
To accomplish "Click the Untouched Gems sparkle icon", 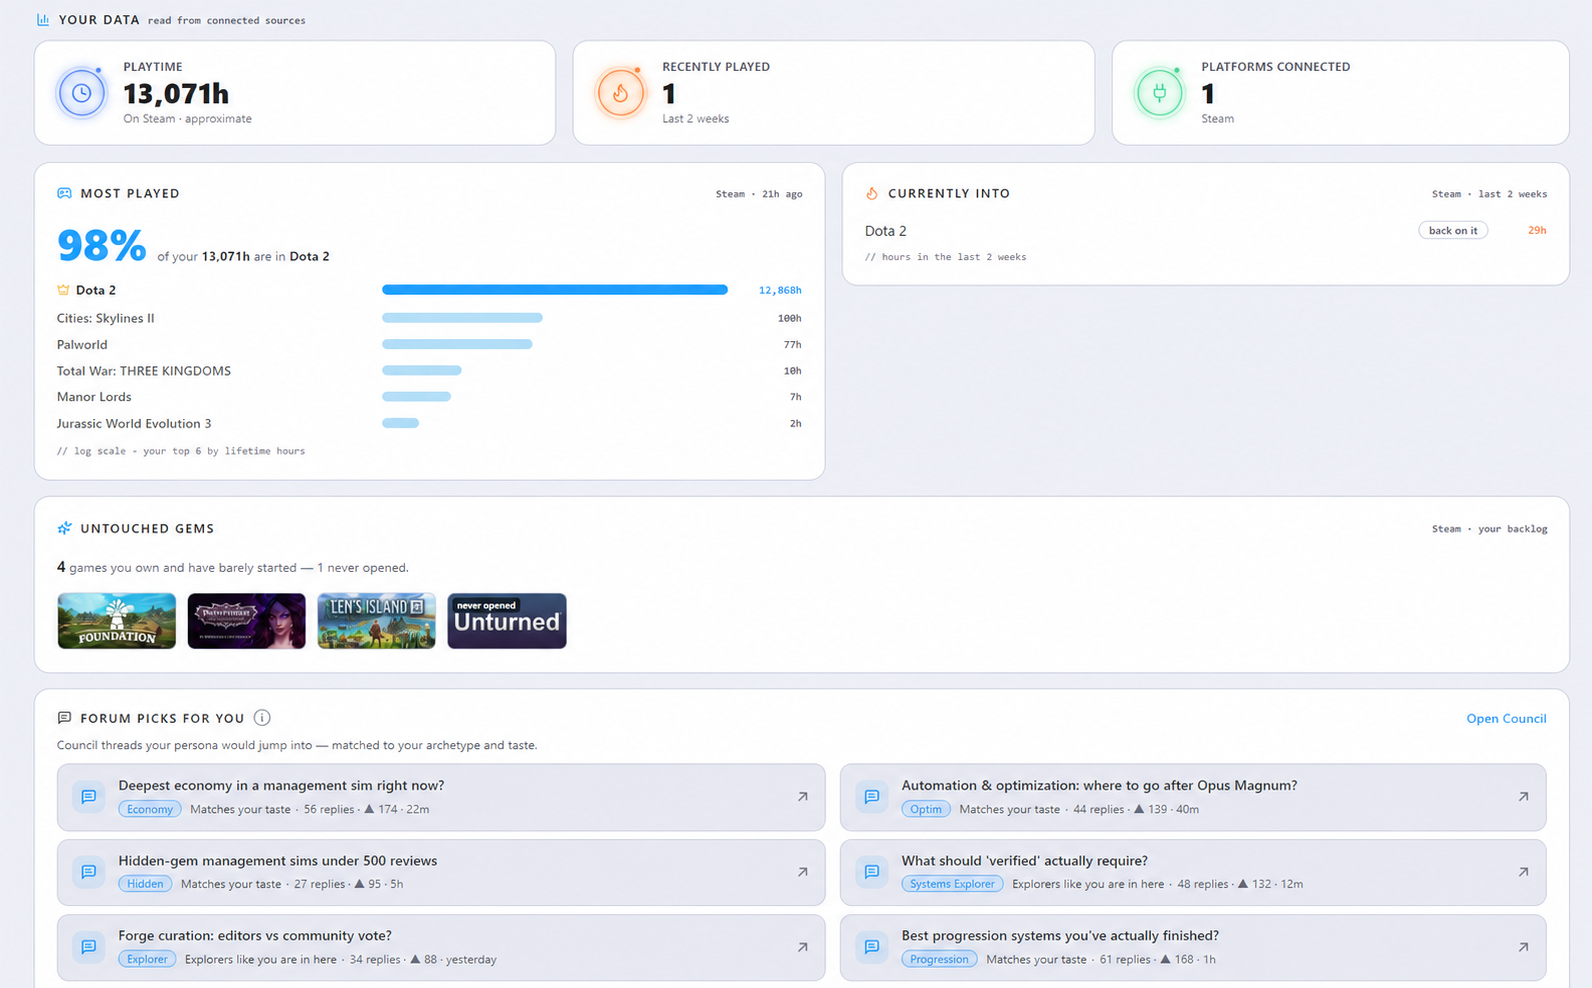I will [x=64, y=528].
